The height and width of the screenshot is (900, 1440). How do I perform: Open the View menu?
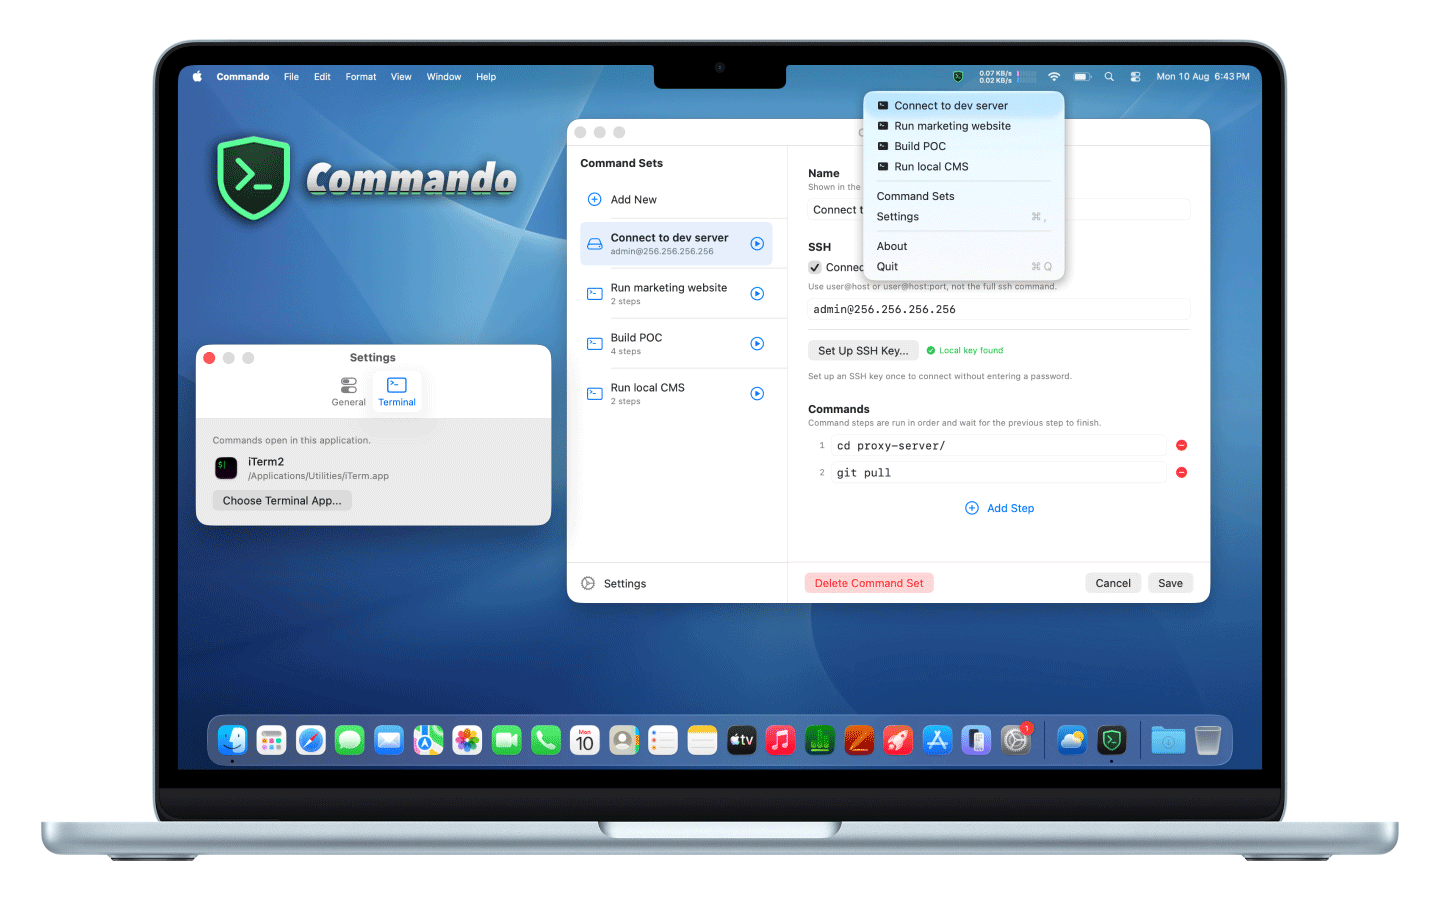click(x=401, y=76)
